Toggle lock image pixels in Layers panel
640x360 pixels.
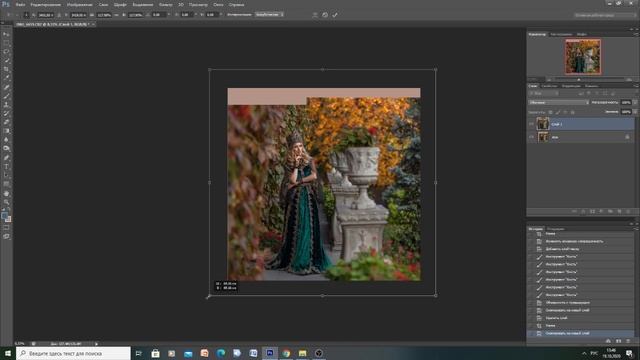[x=558, y=112]
